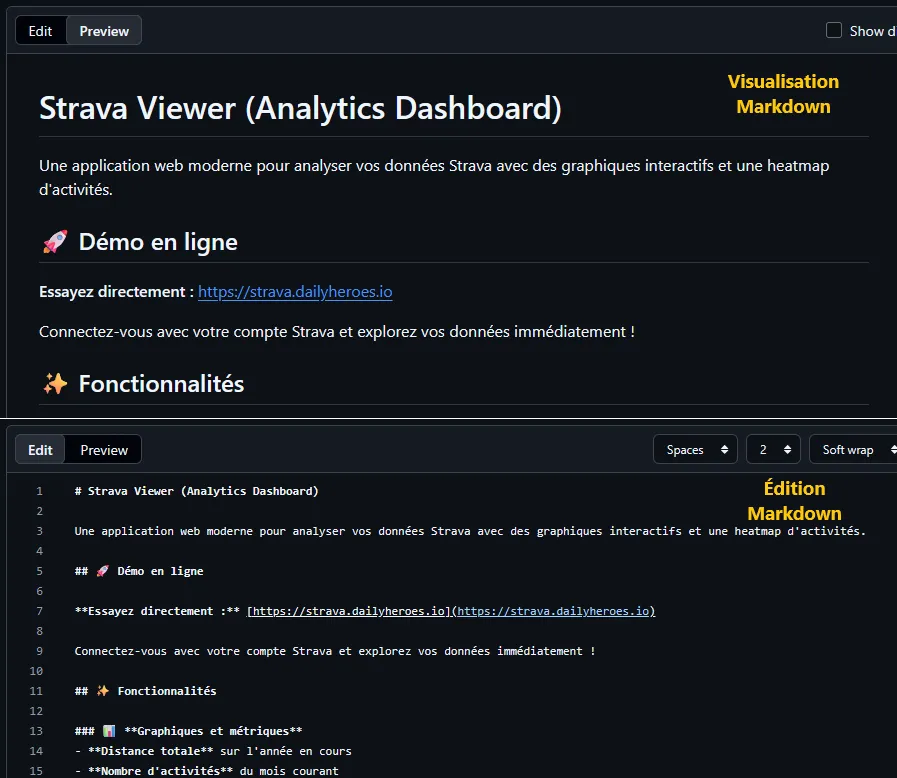Screen dimensions: 897x778
Task: Place cursor in line 3 description text
Action: pyautogui.click(x=470, y=531)
